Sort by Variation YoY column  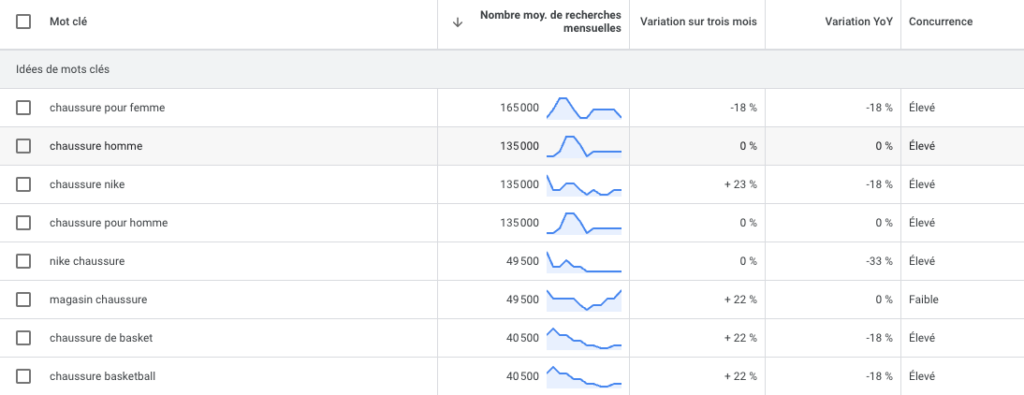(x=859, y=22)
